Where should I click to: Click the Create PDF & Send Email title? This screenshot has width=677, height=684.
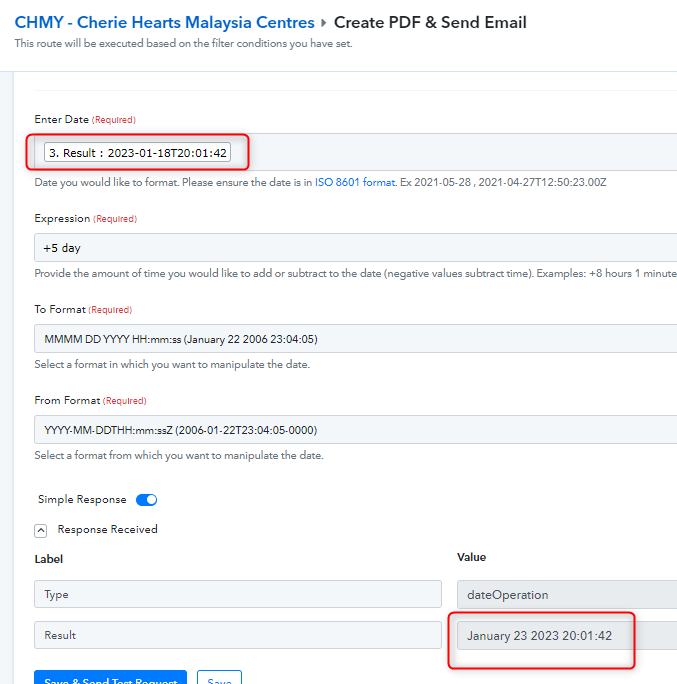coord(430,22)
